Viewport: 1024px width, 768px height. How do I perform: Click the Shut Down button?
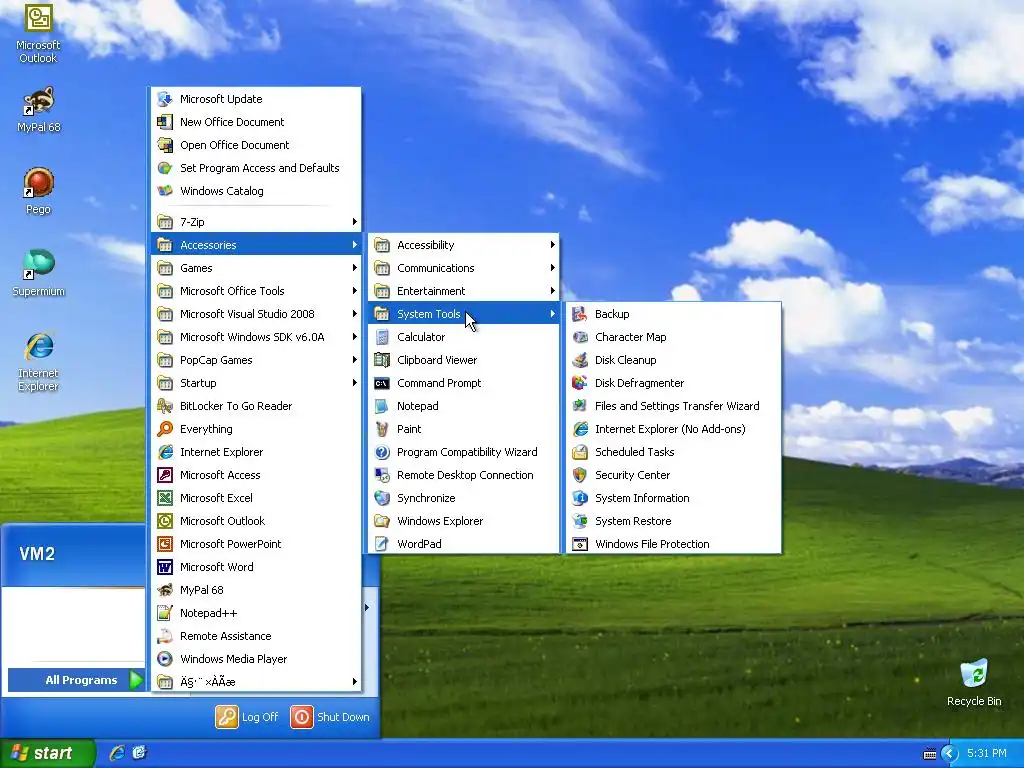click(x=330, y=717)
